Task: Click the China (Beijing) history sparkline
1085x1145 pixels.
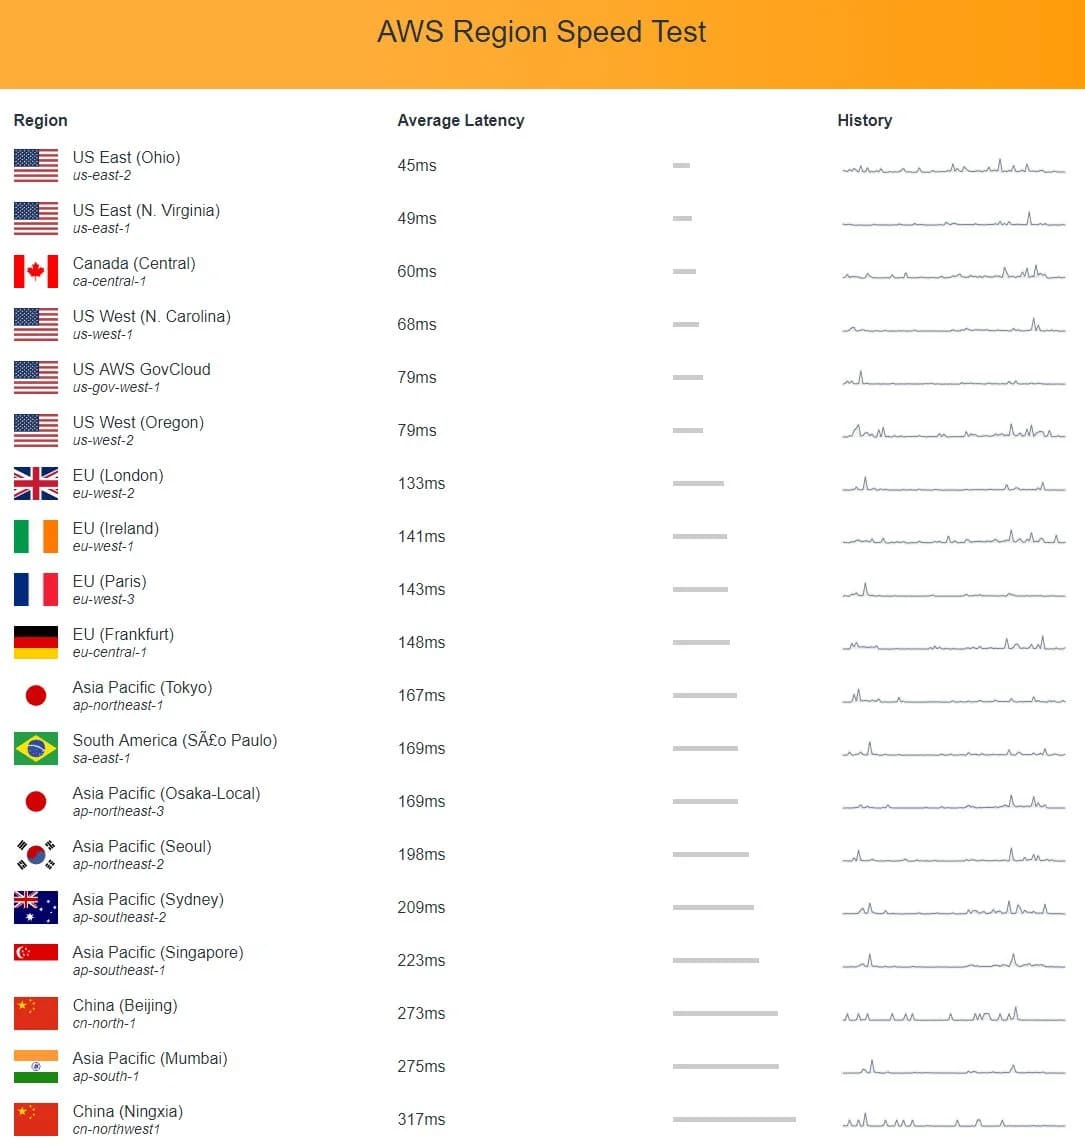Action: point(954,1014)
